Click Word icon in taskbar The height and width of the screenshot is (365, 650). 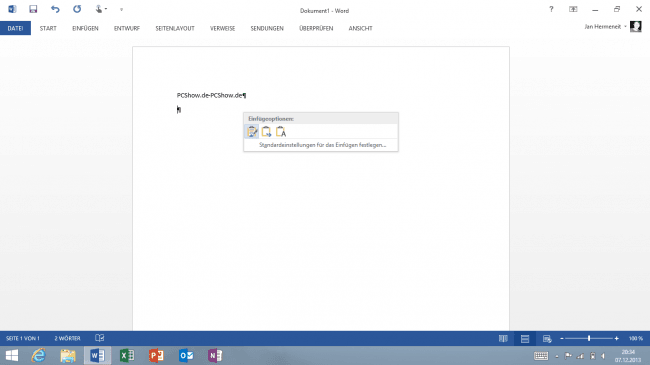pos(97,355)
